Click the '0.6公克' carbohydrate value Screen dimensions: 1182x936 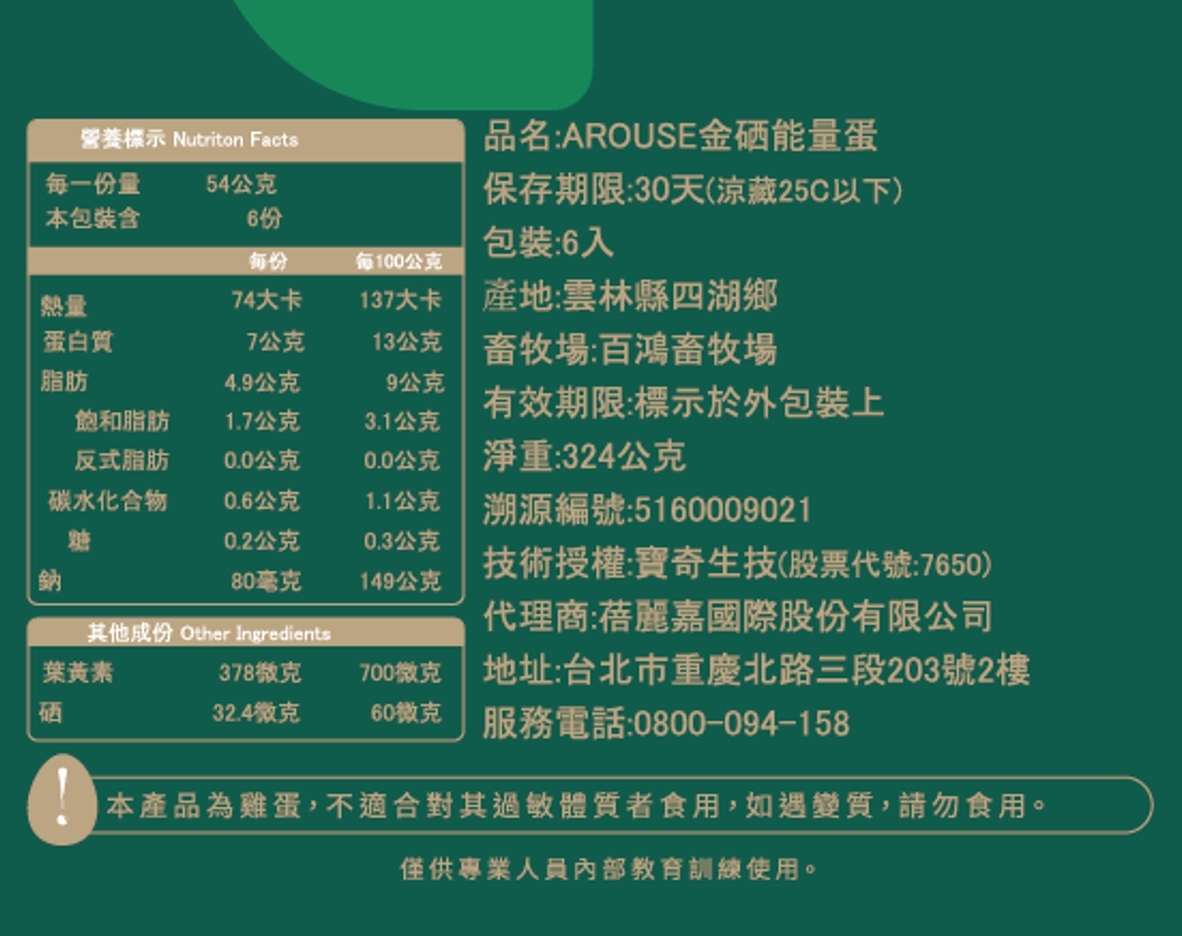click(x=262, y=500)
